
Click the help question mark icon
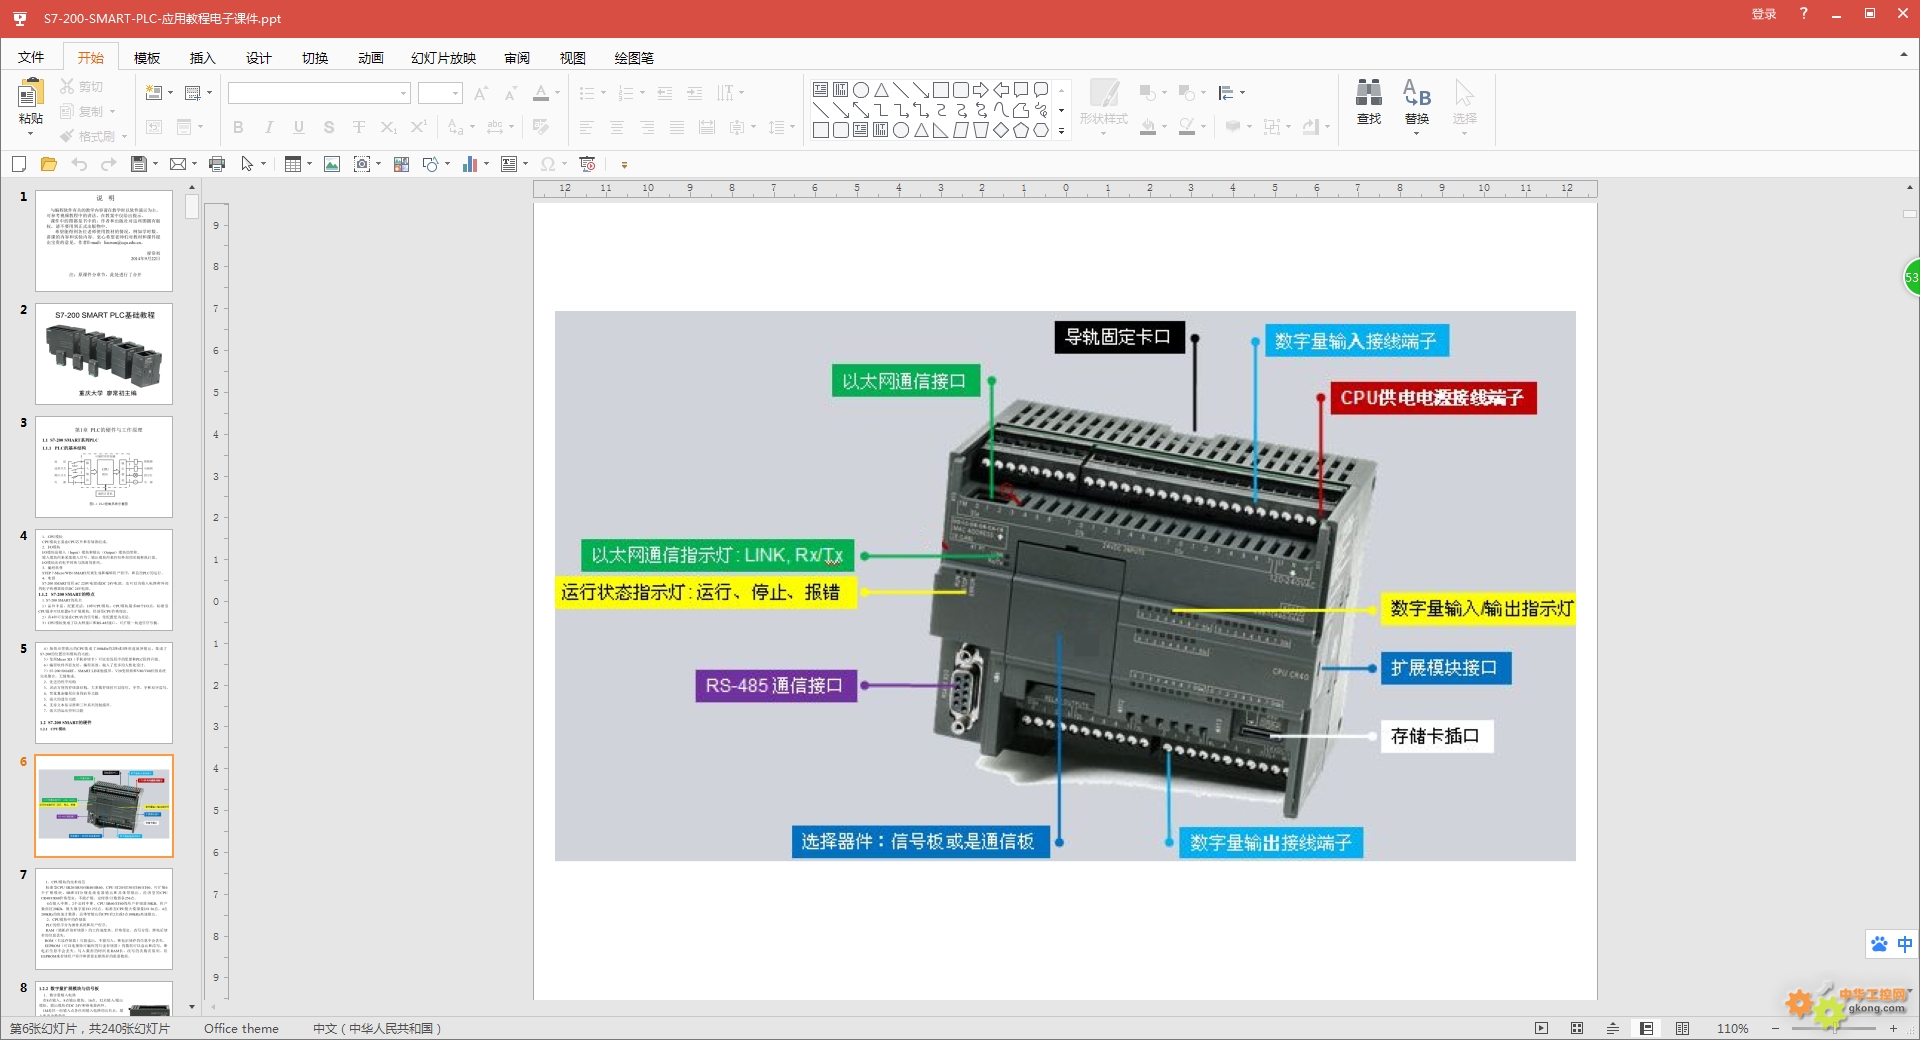tap(1803, 13)
